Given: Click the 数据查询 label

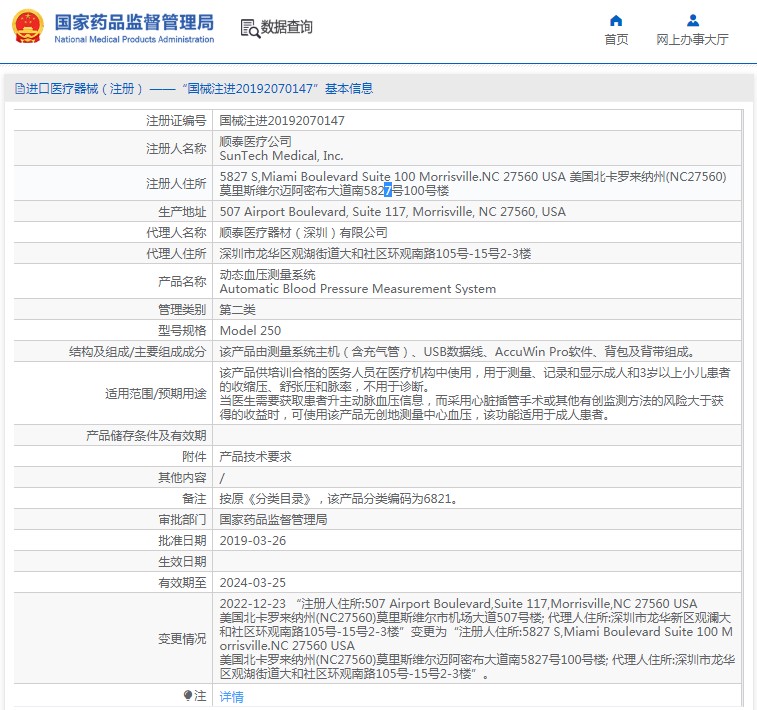Looking at the screenshot, I should tap(287, 27).
